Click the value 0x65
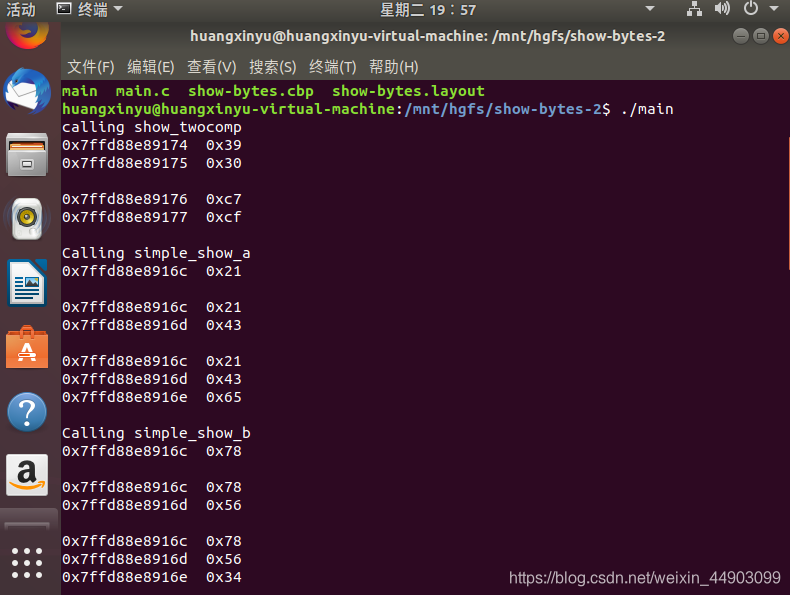This screenshot has height=597, width=791. [x=223, y=398]
